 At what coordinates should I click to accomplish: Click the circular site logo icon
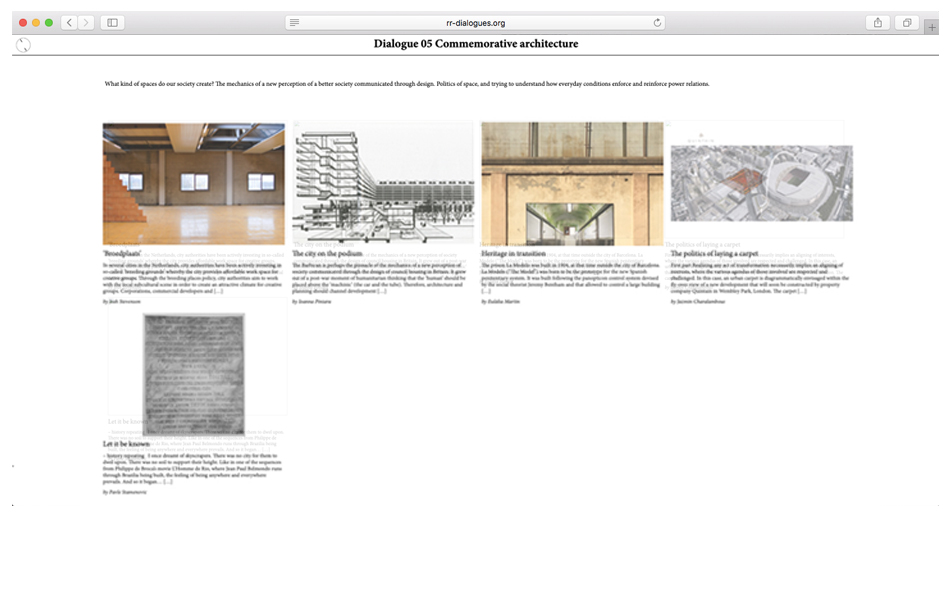(23, 45)
